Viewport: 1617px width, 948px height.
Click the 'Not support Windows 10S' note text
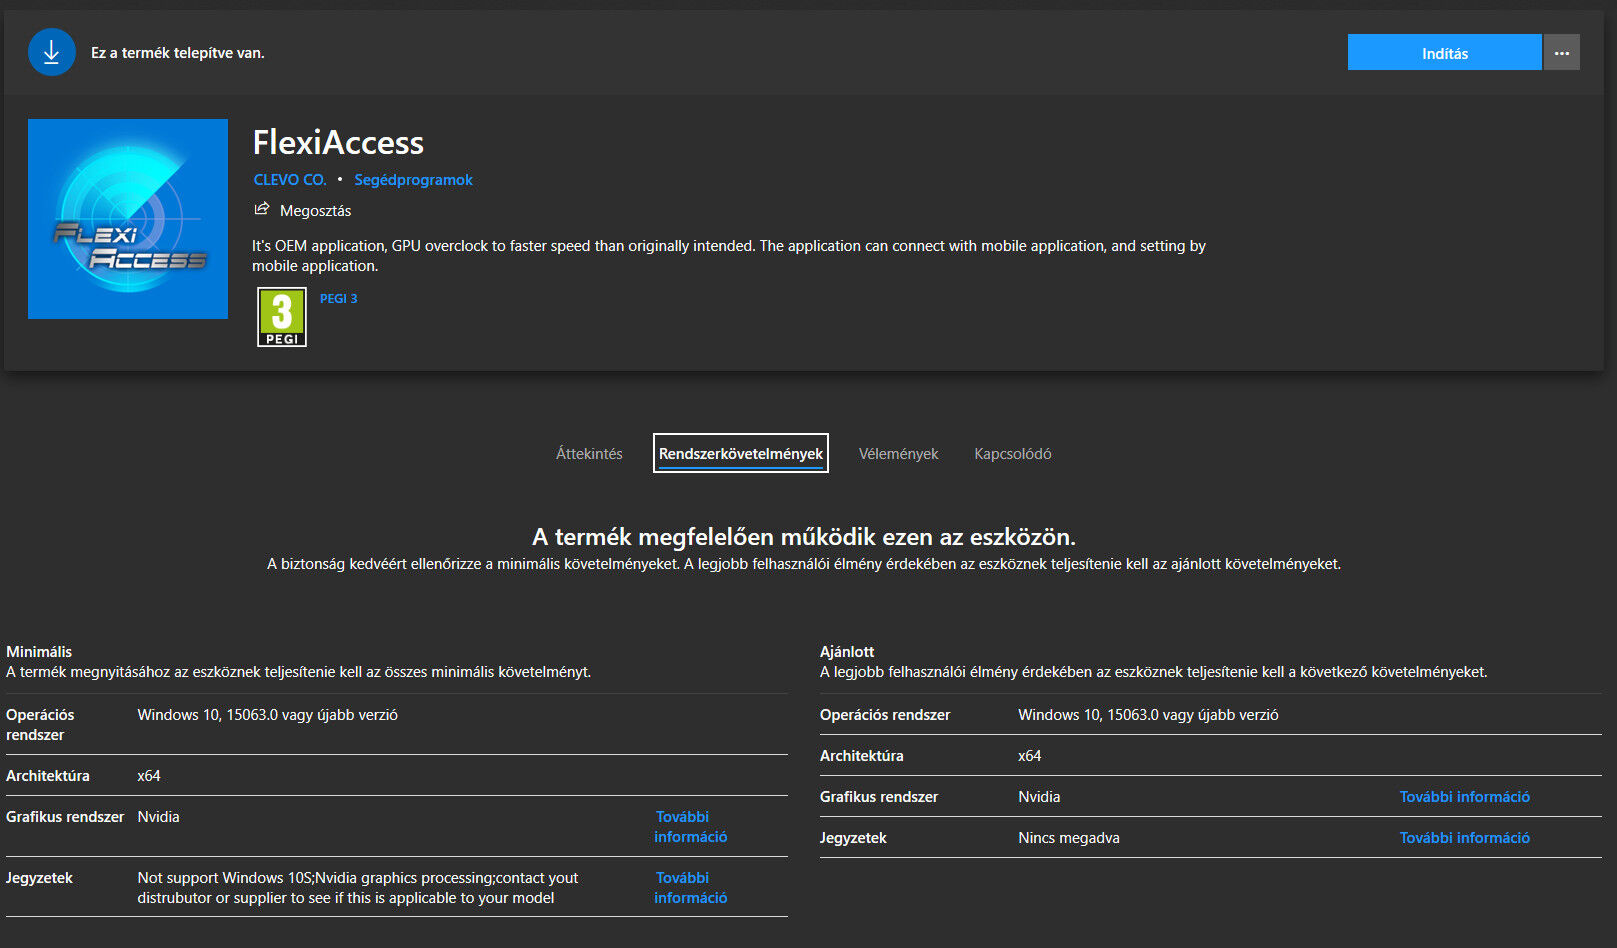click(358, 888)
